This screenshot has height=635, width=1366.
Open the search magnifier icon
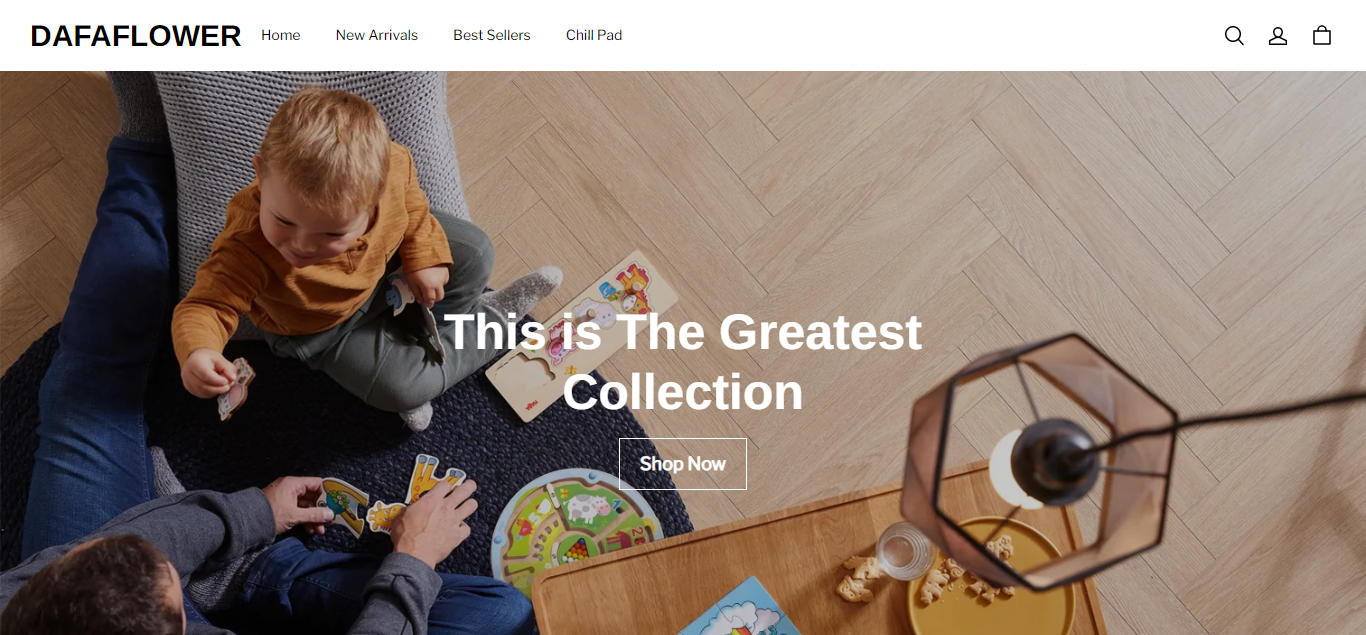click(1234, 35)
